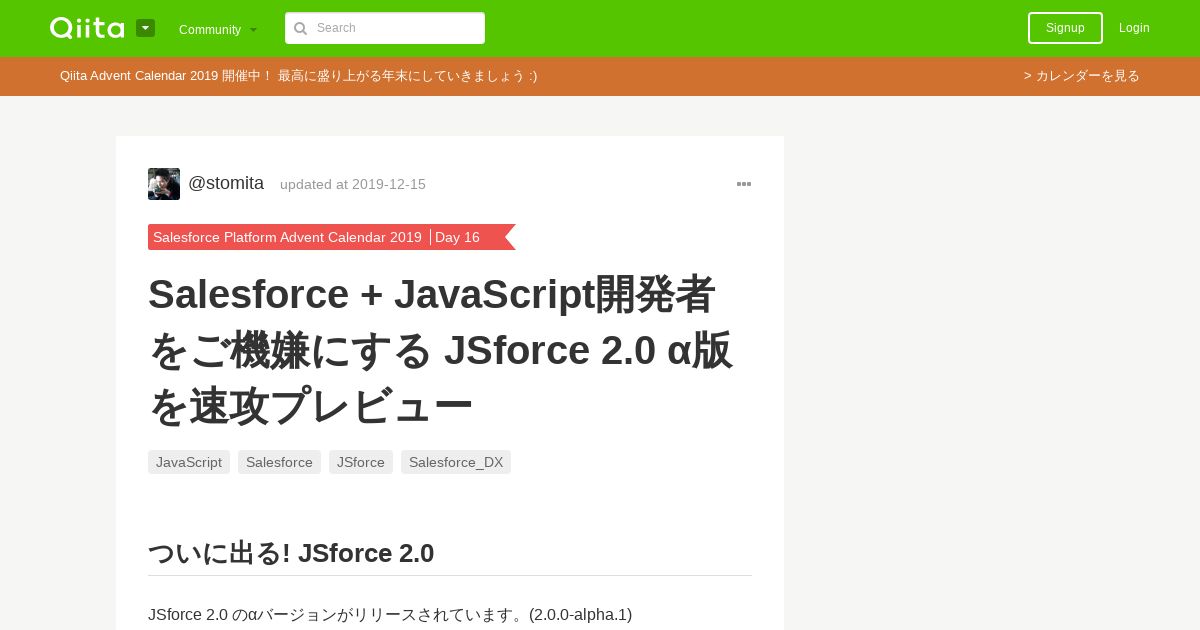Open stomita's avatar image
This screenshot has width=1200, height=630.
(x=164, y=184)
